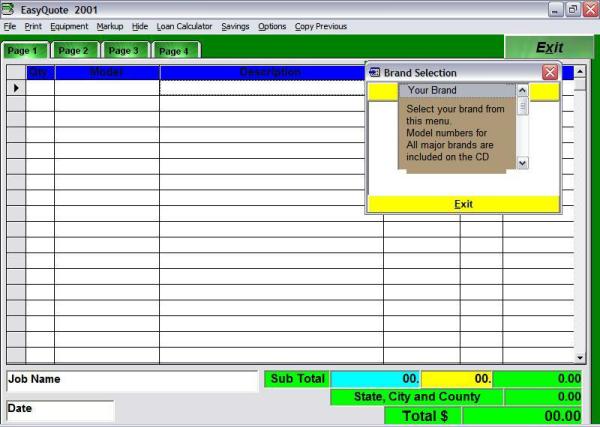
Task: Click the green subtotal 0.00 value
Action: click(537, 379)
